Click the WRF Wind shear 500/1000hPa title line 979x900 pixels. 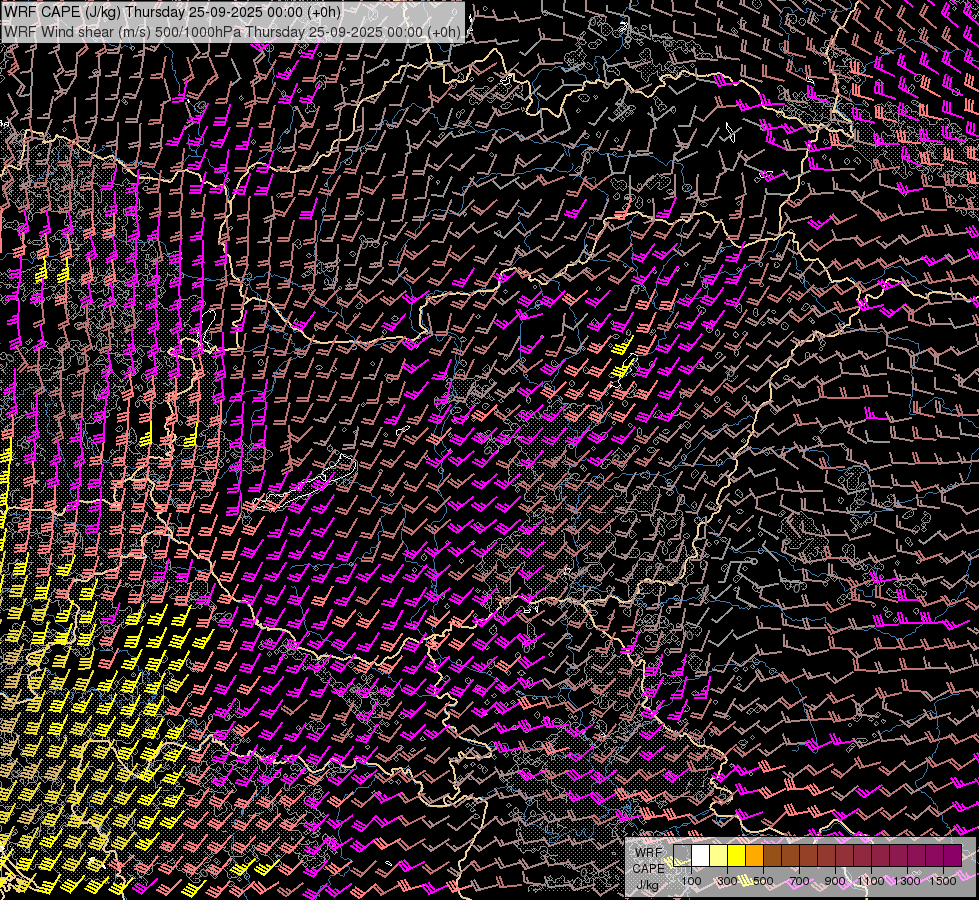click(233, 31)
